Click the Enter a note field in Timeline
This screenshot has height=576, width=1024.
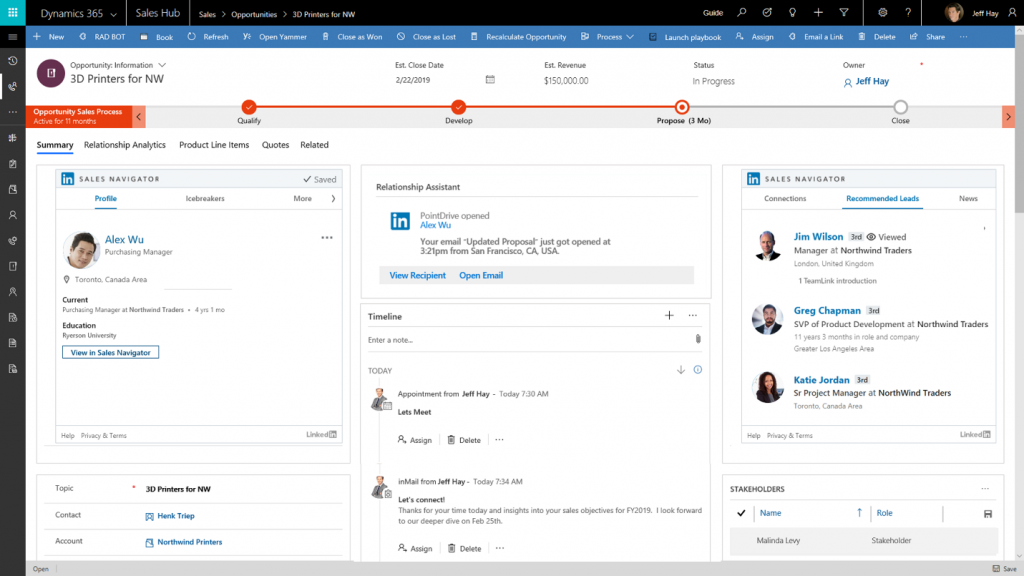420,338
